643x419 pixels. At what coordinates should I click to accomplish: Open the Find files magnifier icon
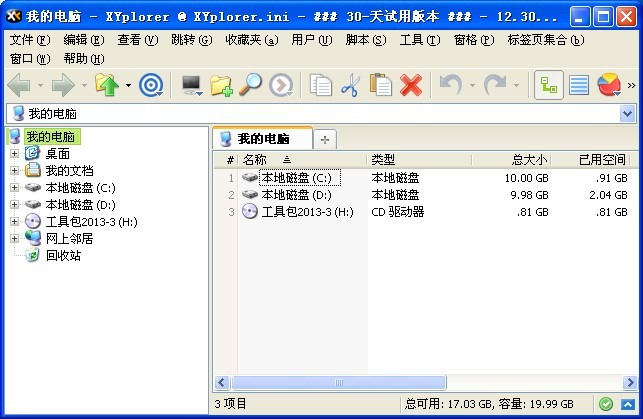pos(251,85)
